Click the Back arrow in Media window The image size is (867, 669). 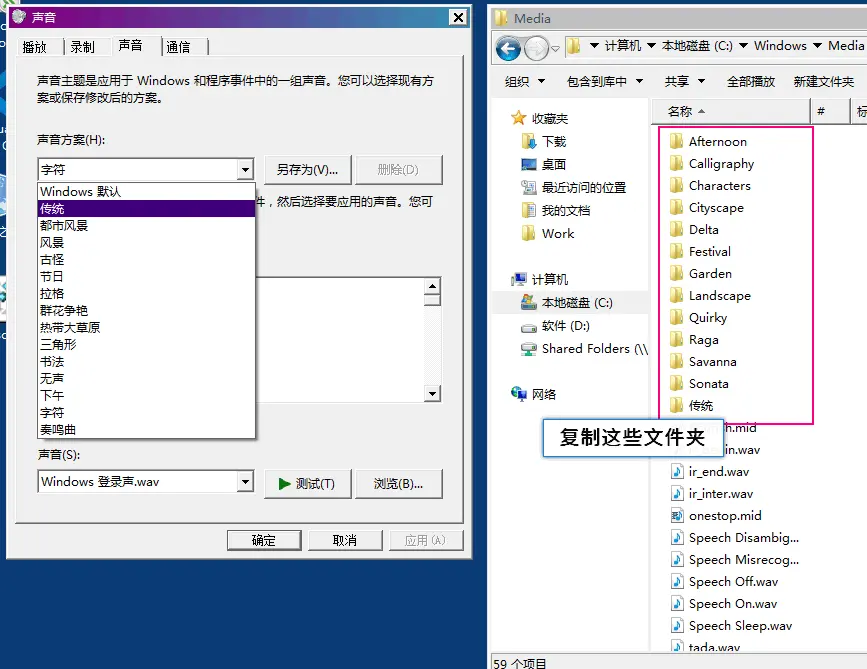click(x=508, y=49)
